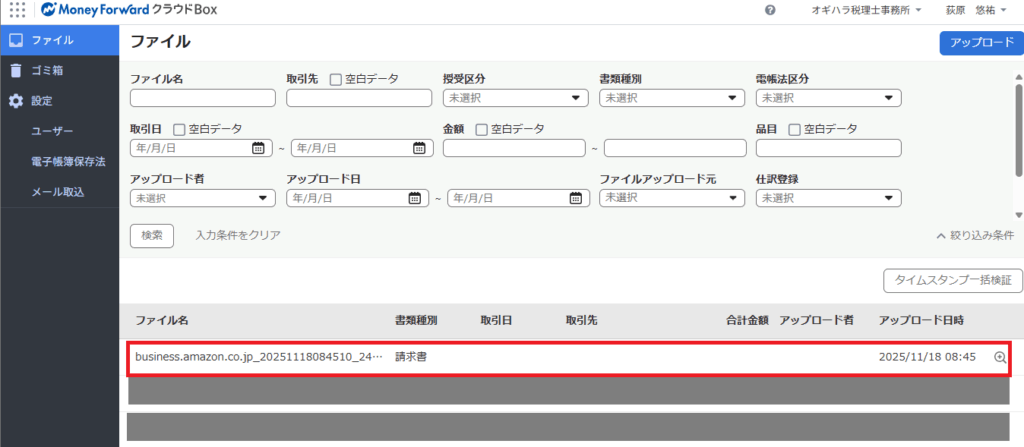Open ゴミ箱 in the sidebar
The height and width of the screenshot is (447, 1024).
(49, 71)
